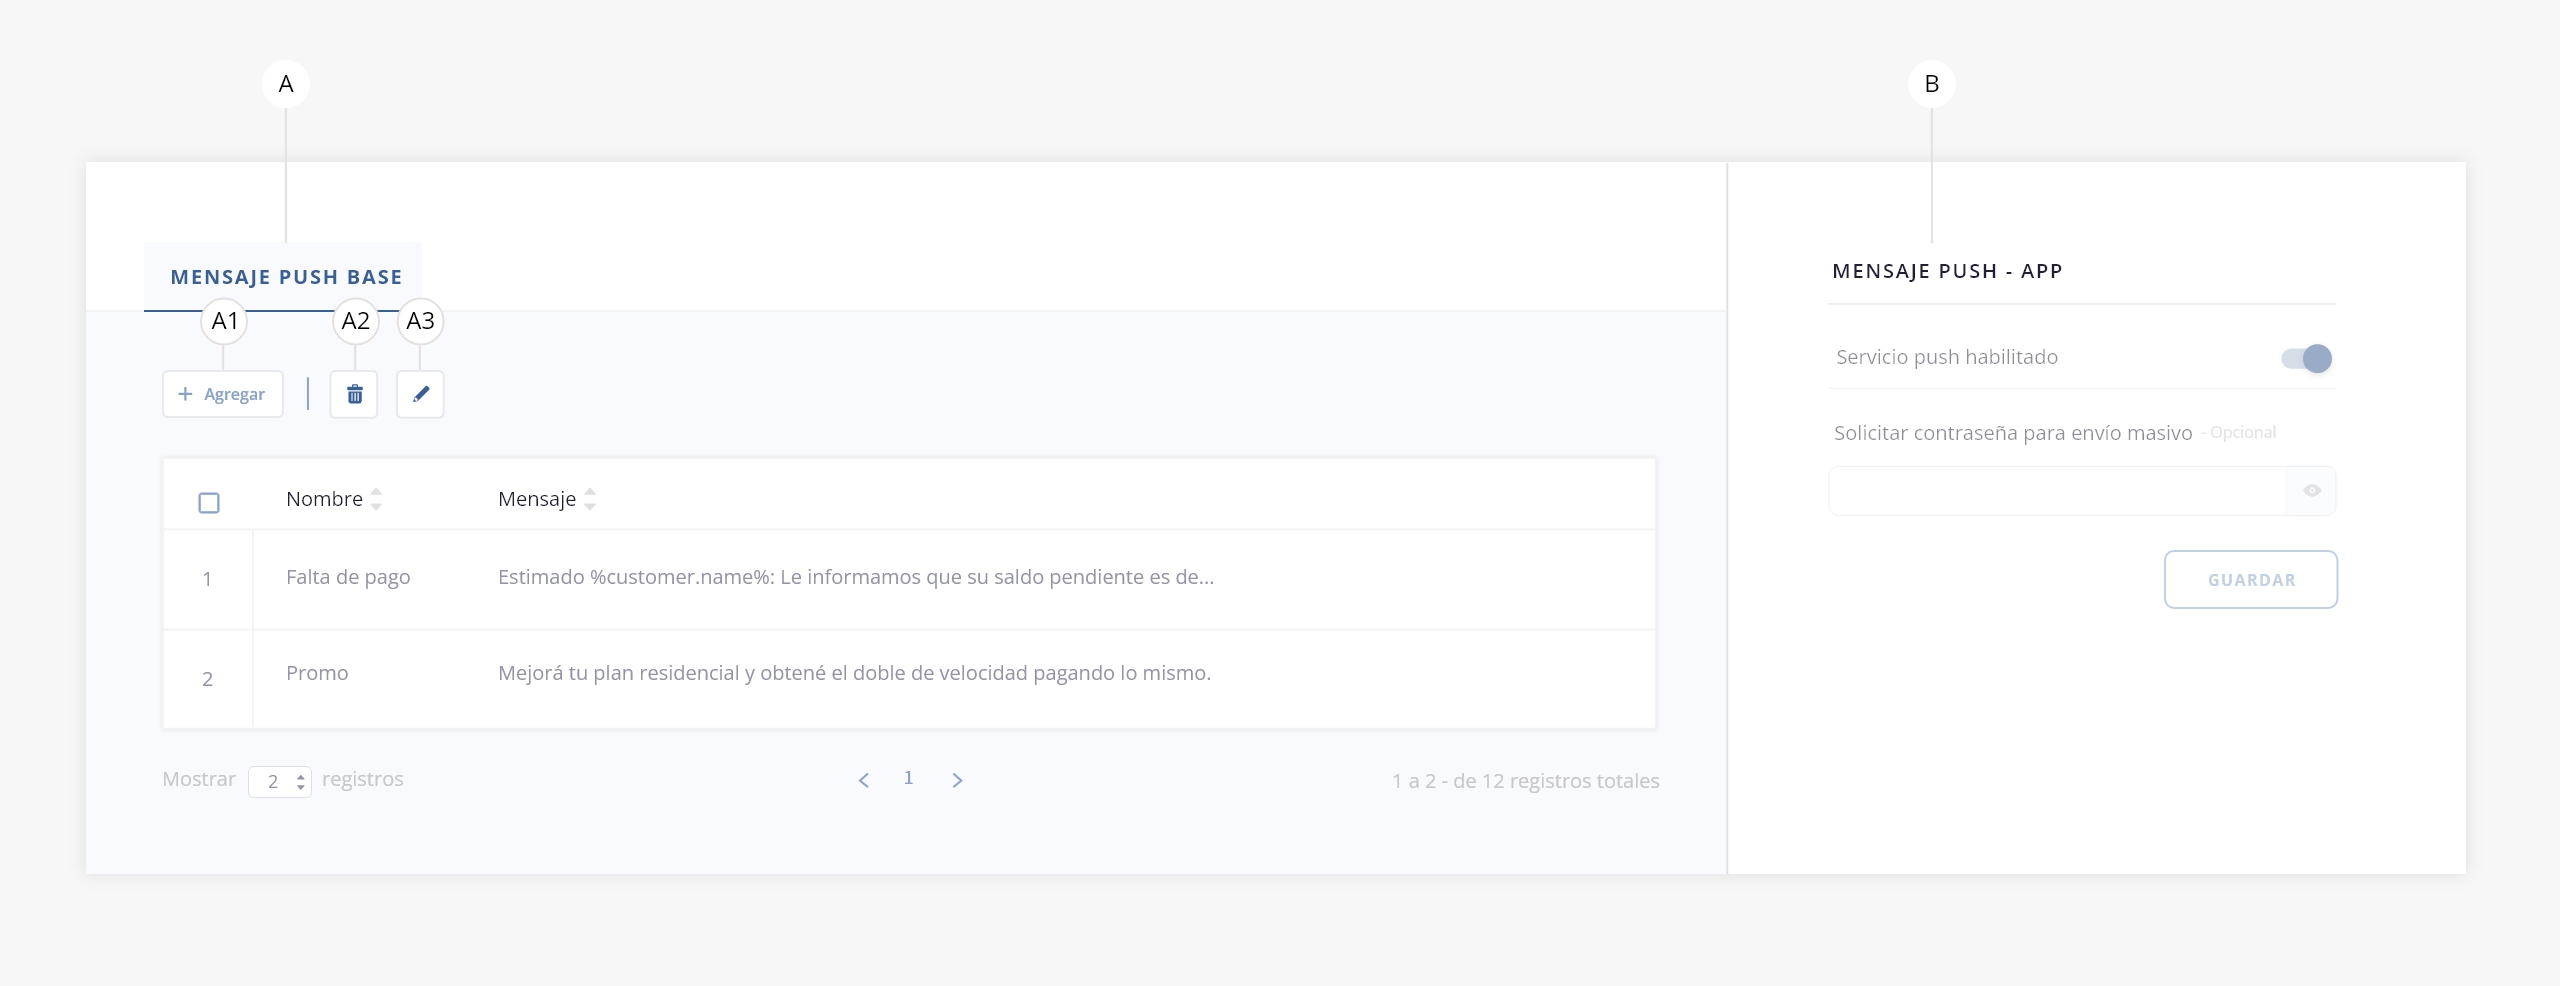Click annotation marker A1
2560x986 pixels.
click(x=224, y=321)
